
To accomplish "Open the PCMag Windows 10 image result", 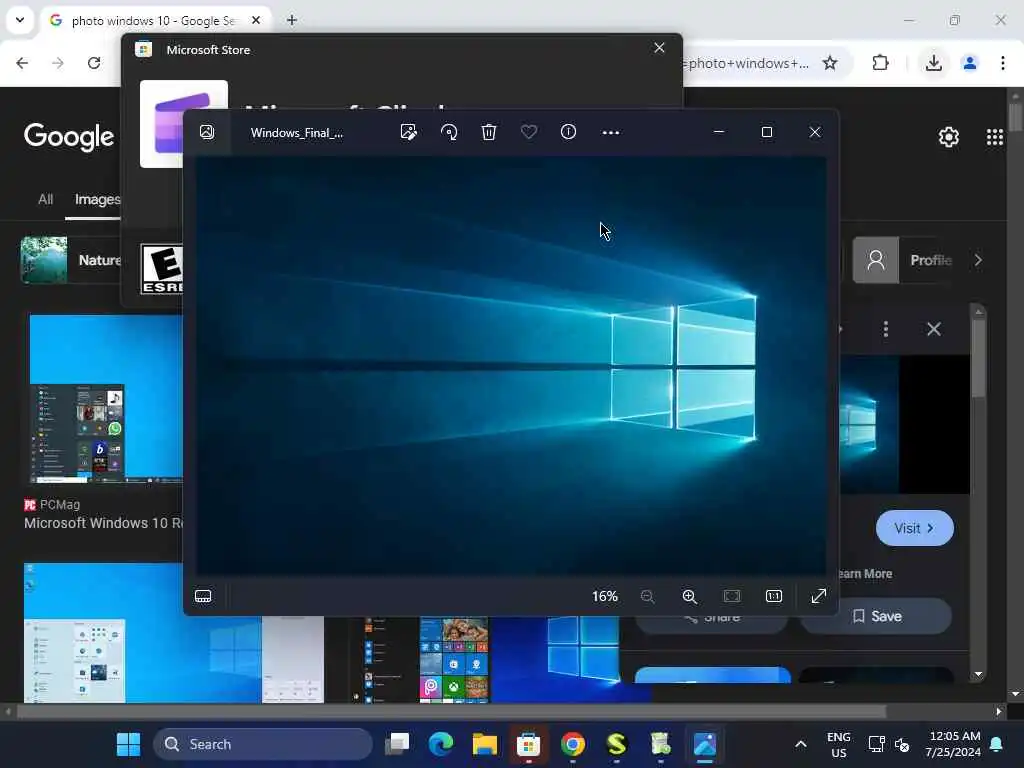I will tap(106, 400).
